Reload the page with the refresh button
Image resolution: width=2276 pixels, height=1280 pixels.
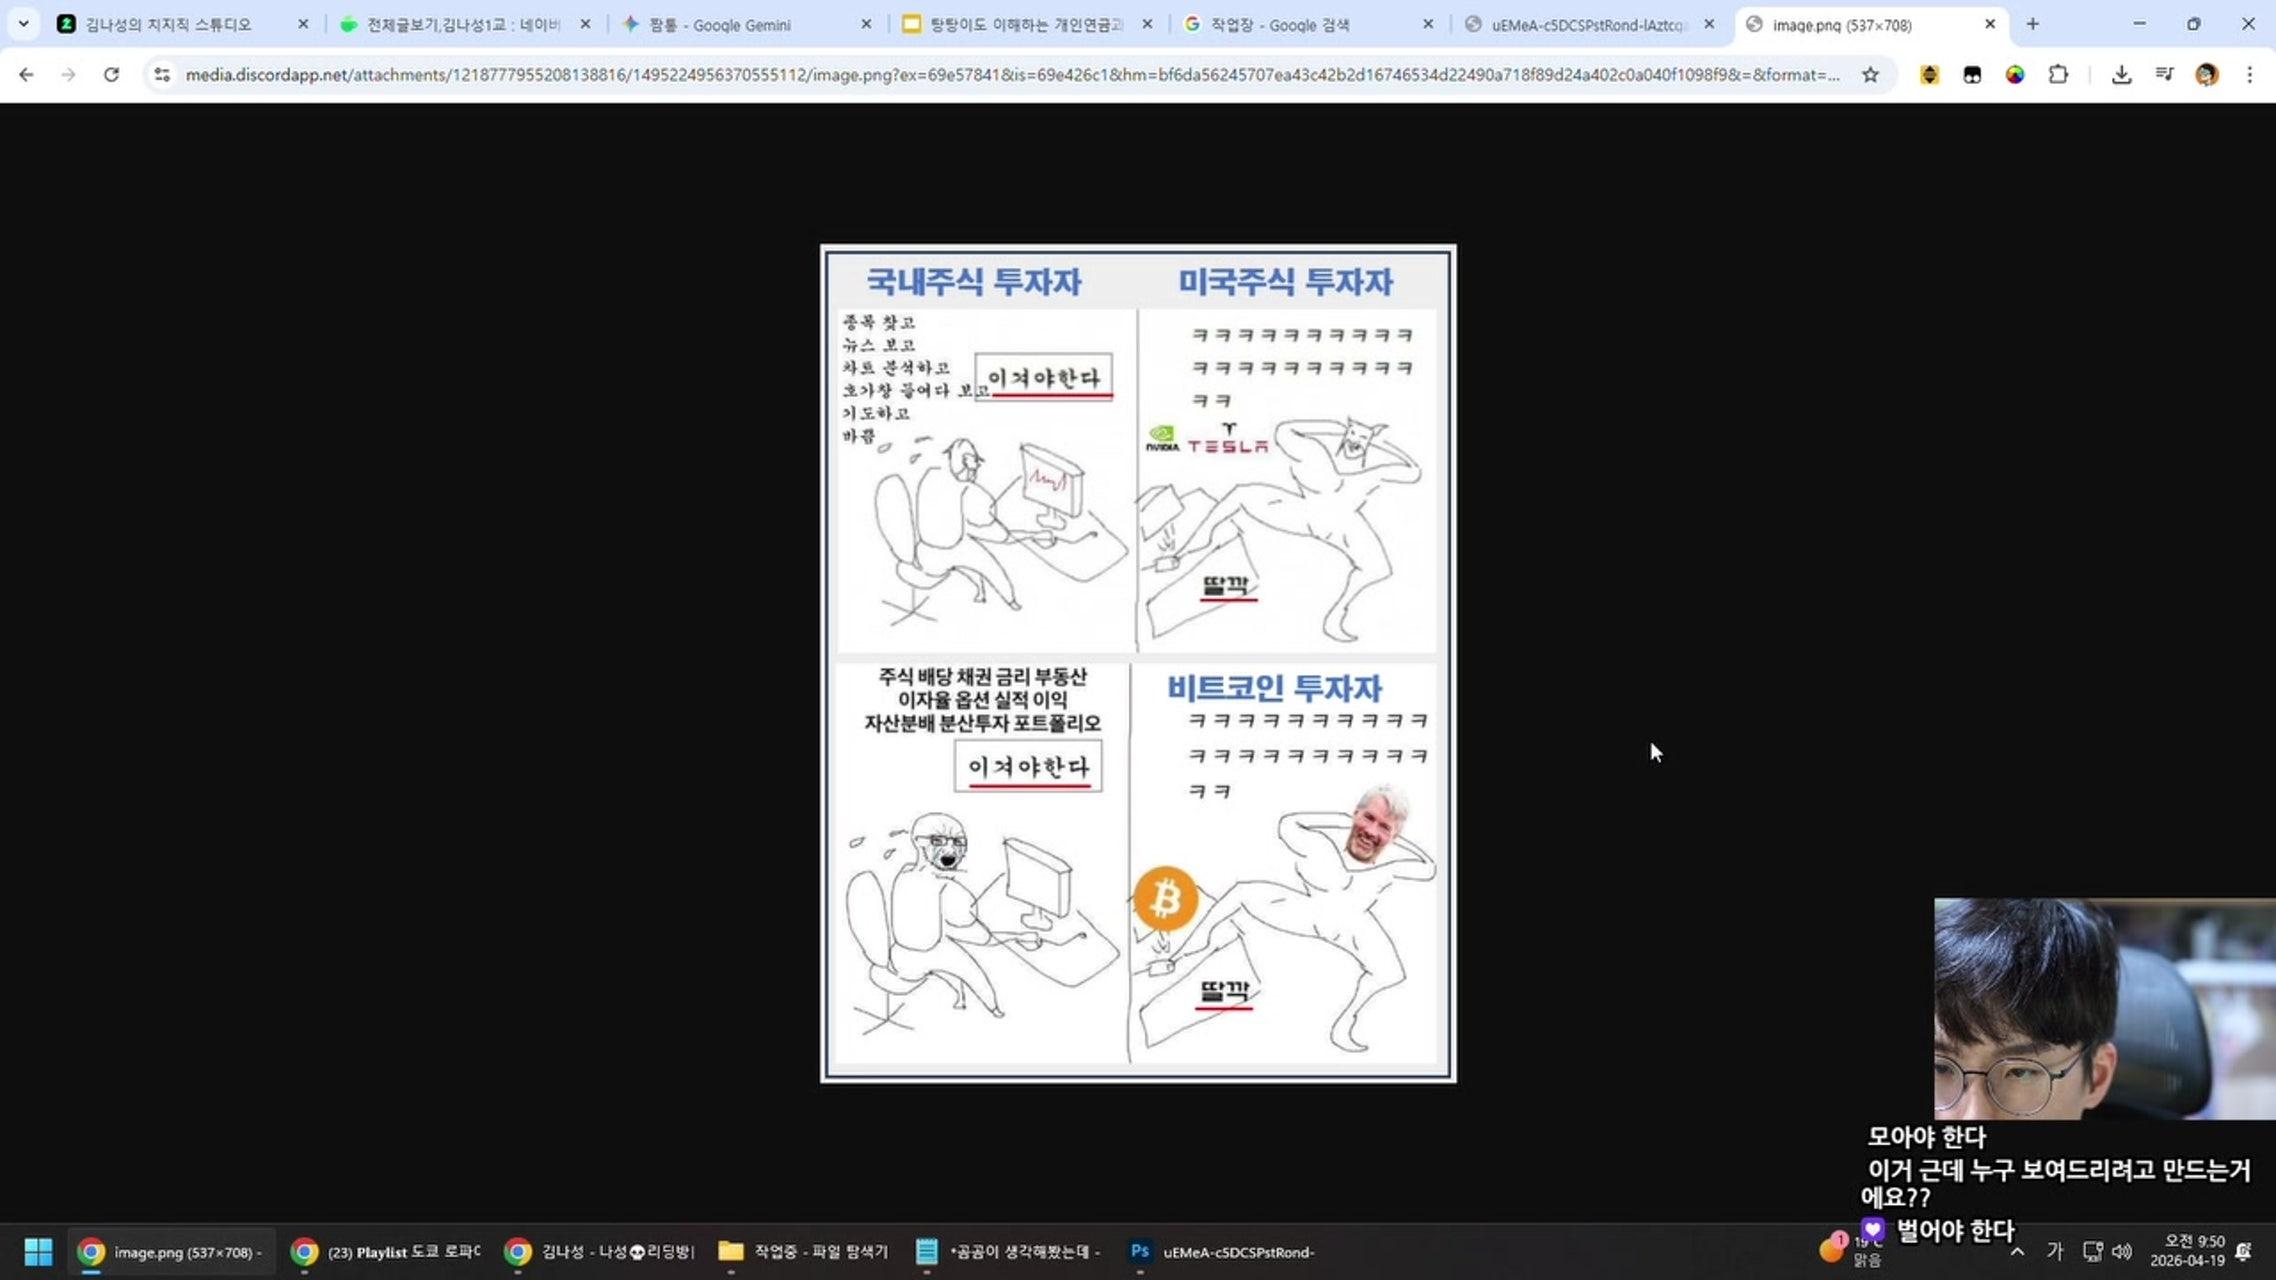click(x=112, y=75)
